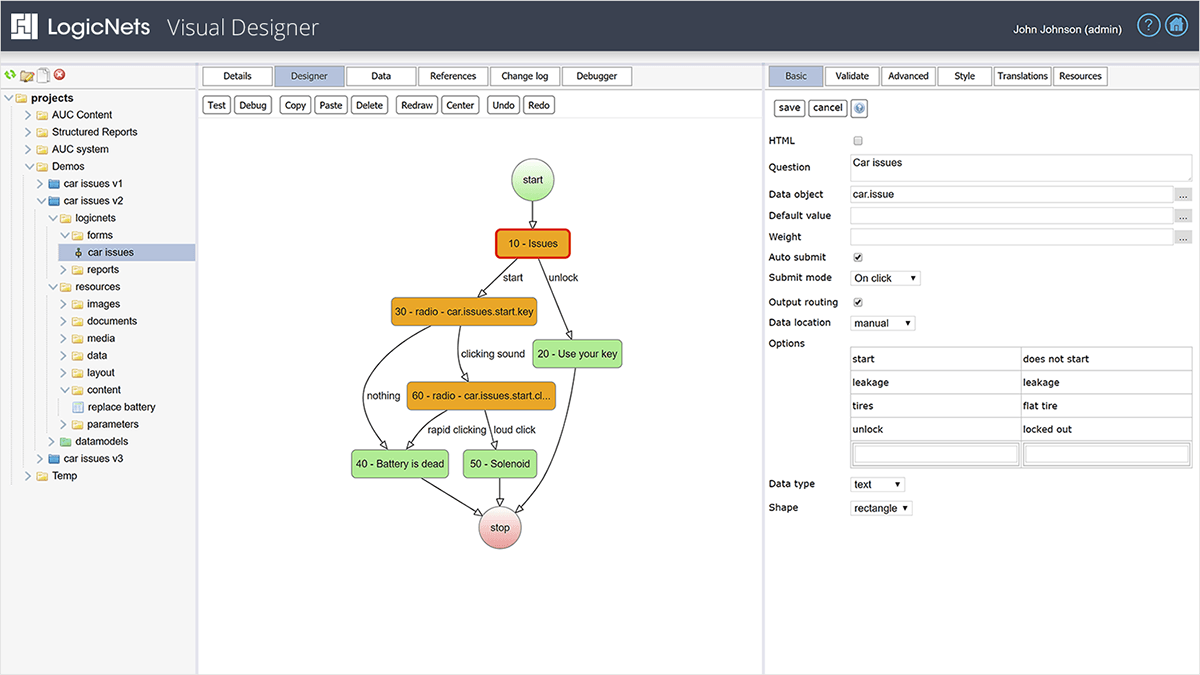
Task: Click the car issues v1 project icon
Action: tap(55, 184)
